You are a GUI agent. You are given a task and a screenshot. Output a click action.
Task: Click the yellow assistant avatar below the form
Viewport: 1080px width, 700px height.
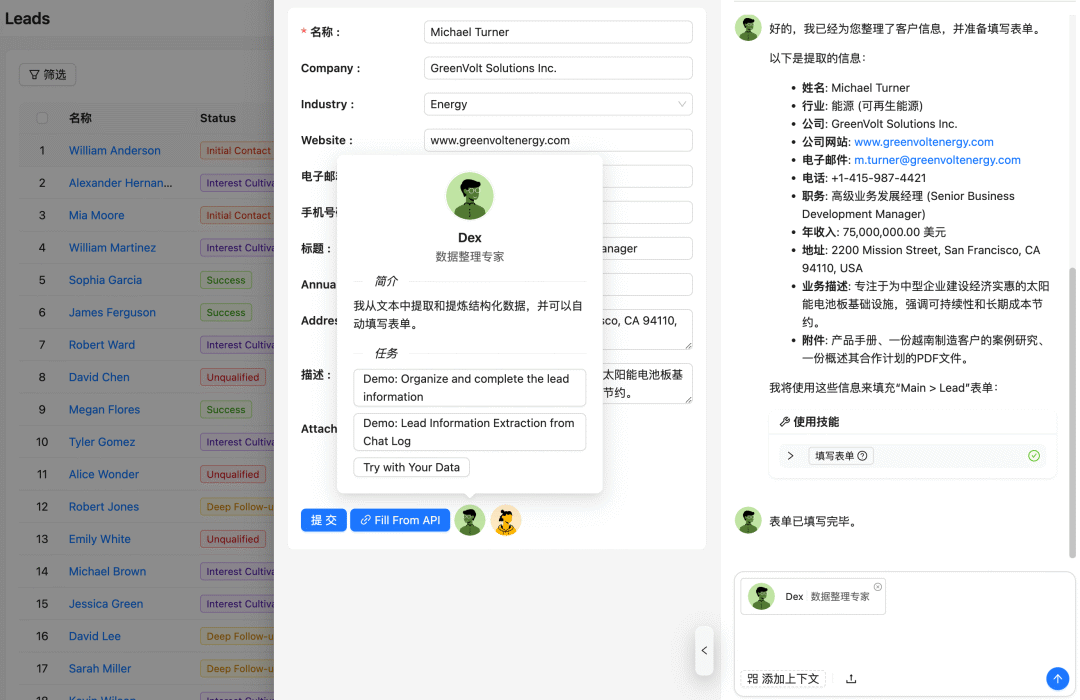click(506, 520)
